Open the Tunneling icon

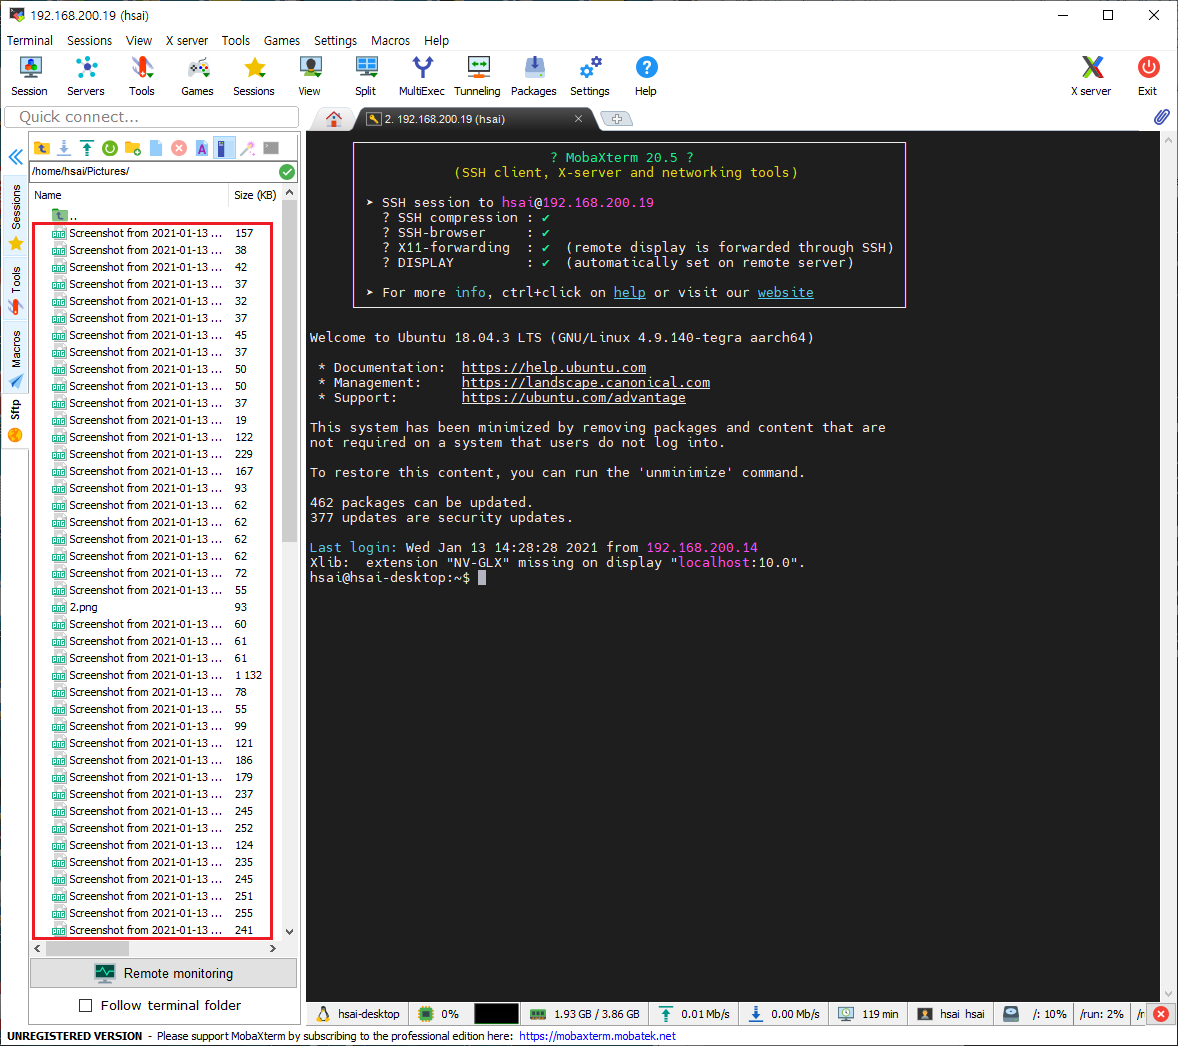point(478,76)
